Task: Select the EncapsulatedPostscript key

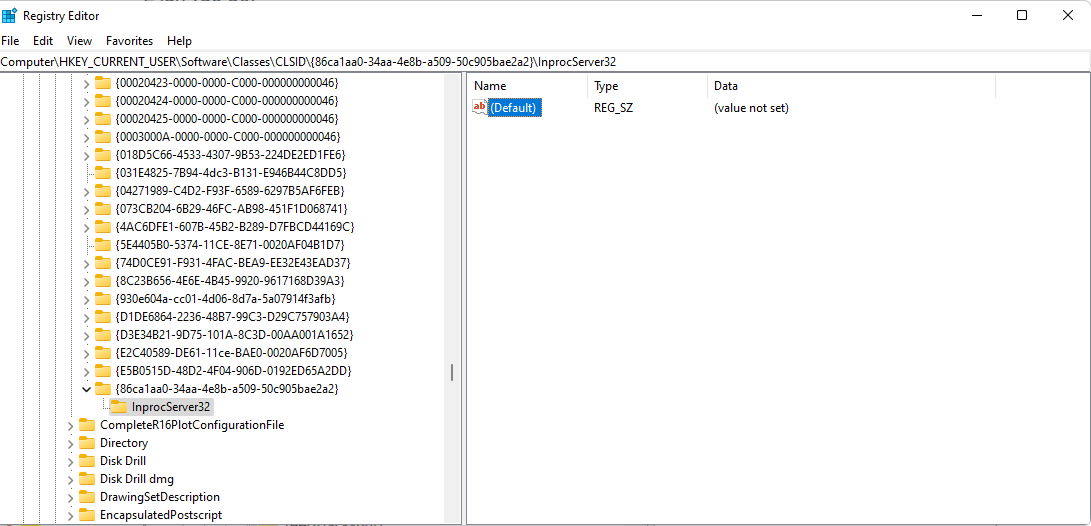Action: (161, 515)
